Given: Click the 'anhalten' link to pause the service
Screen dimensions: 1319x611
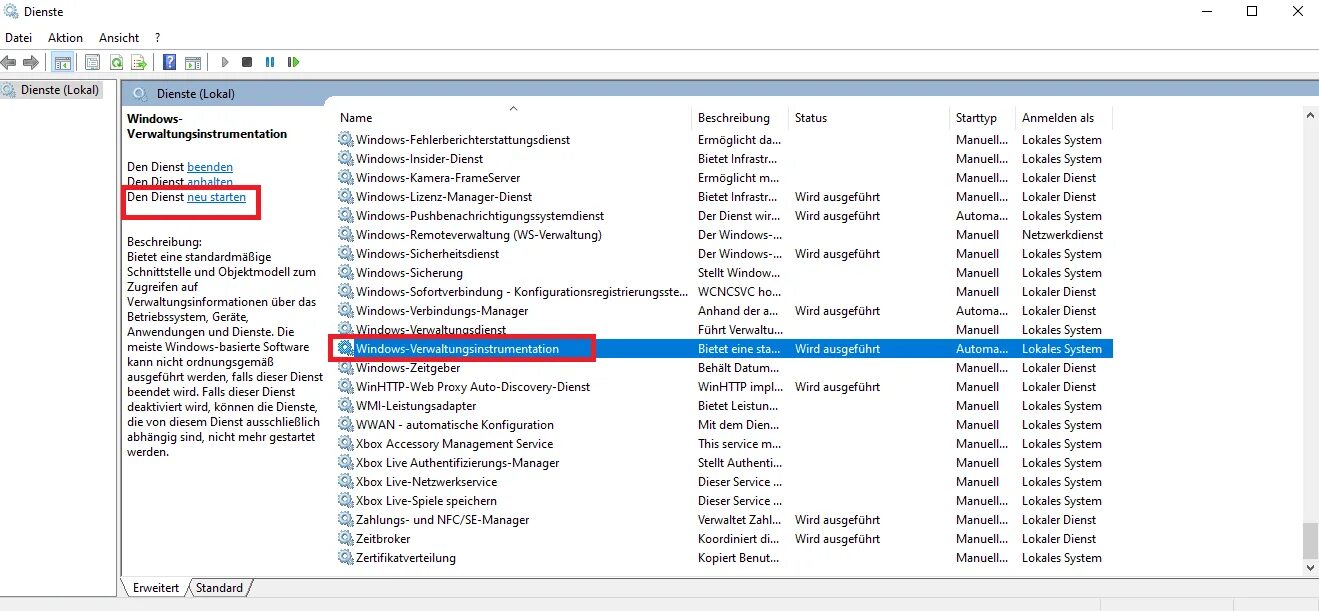Looking at the screenshot, I should pyautogui.click(x=210, y=182).
